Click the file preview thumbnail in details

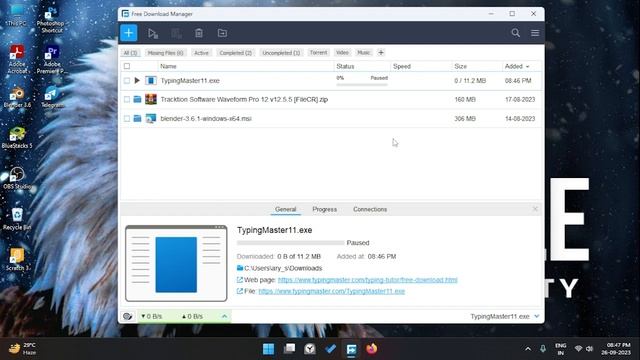tap(176, 263)
